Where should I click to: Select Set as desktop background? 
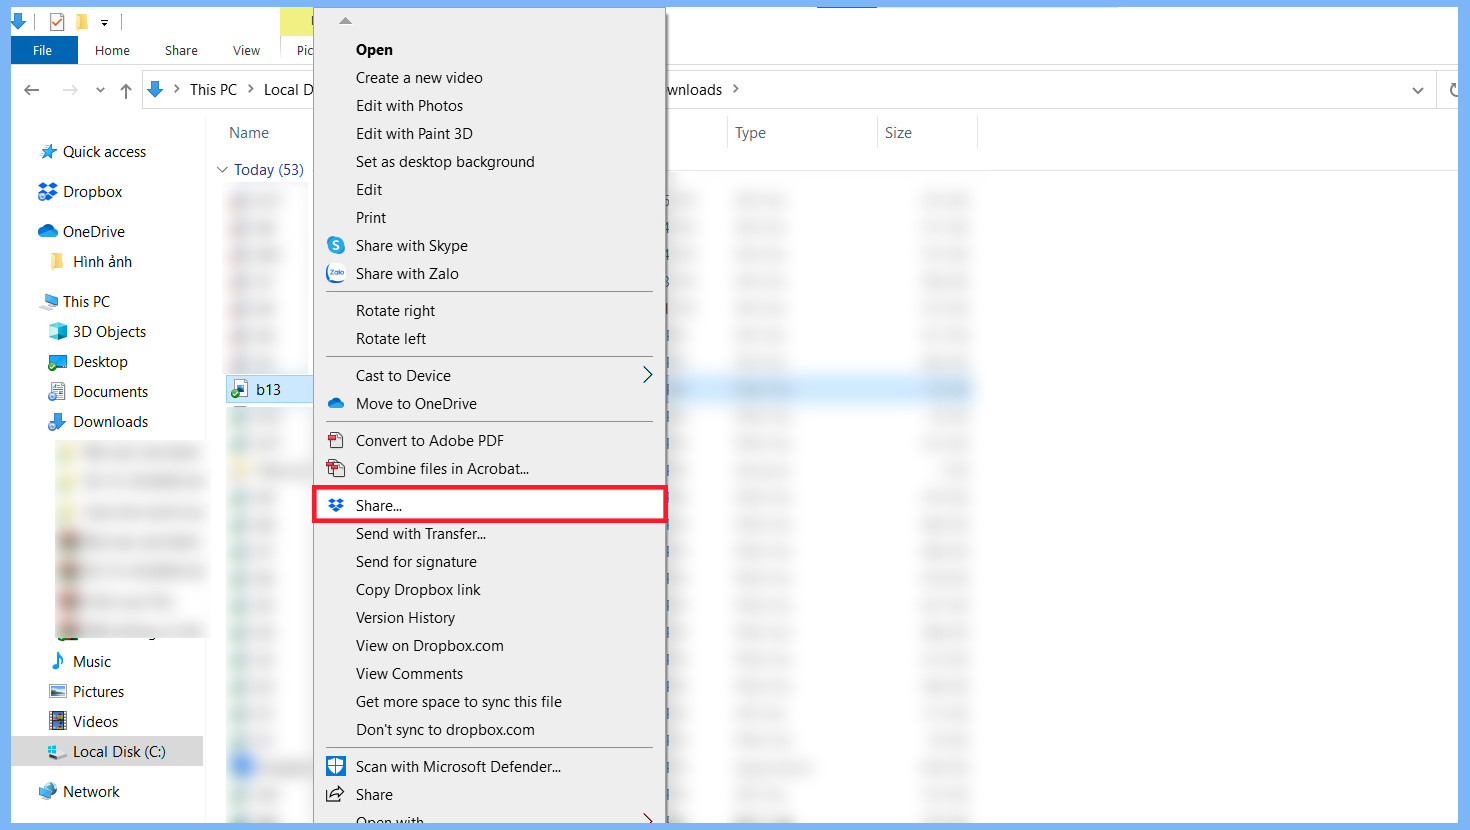[445, 161]
